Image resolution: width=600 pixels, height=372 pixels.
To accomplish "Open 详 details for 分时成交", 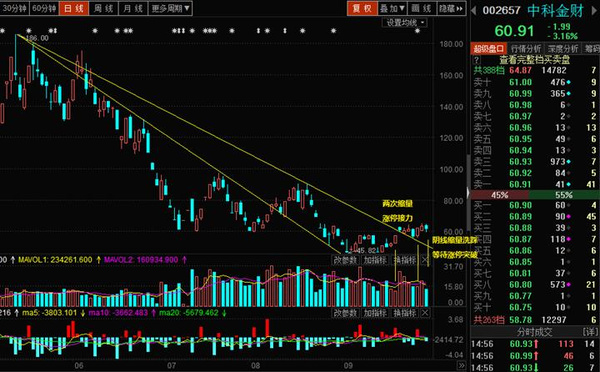I will (x=590, y=332).
